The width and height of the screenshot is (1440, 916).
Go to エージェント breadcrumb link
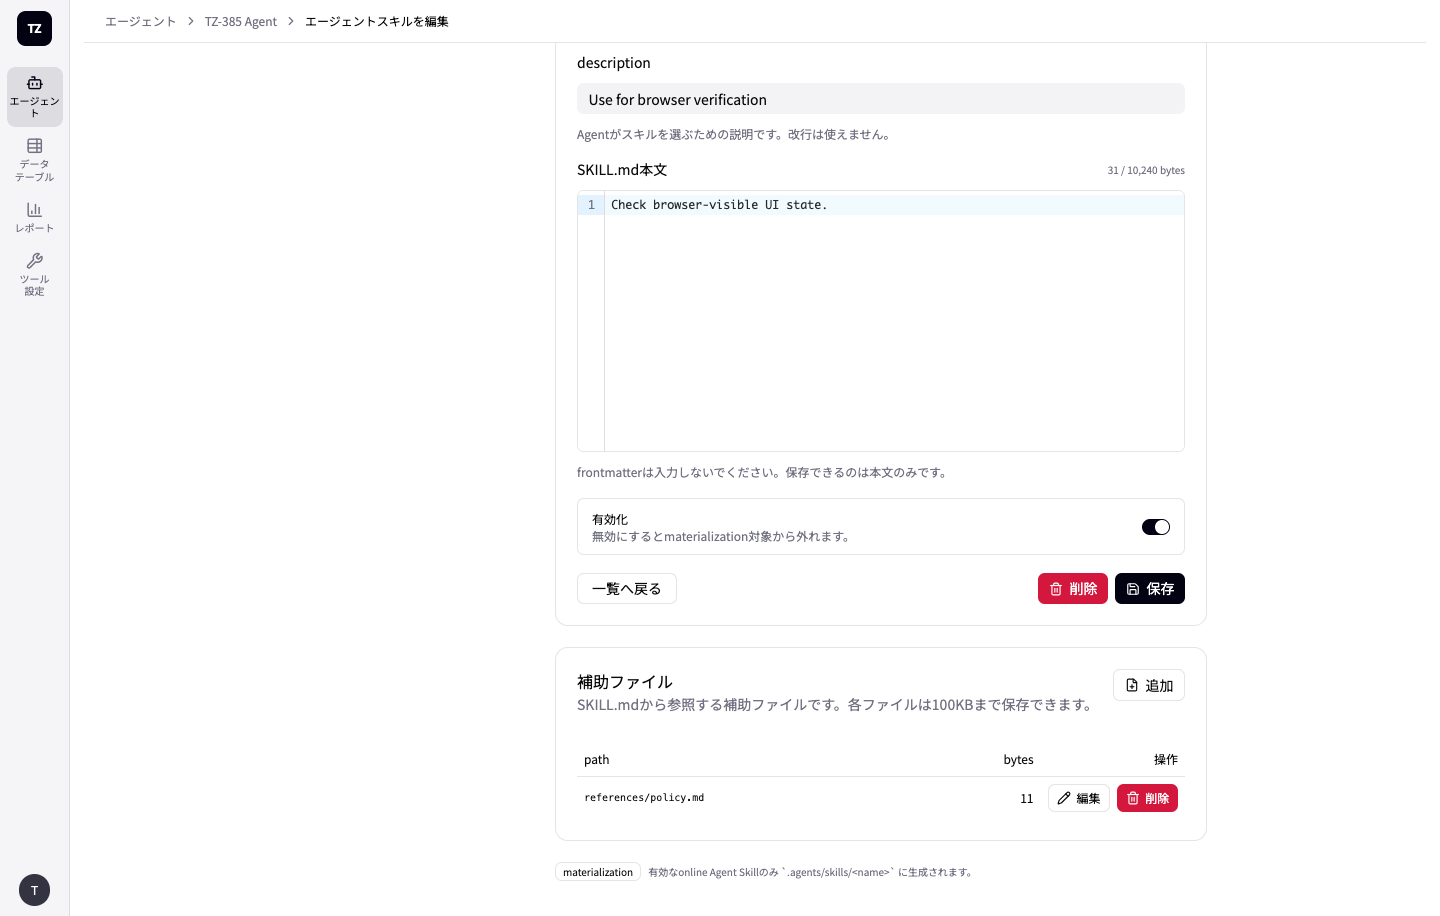(x=141, y=21)
